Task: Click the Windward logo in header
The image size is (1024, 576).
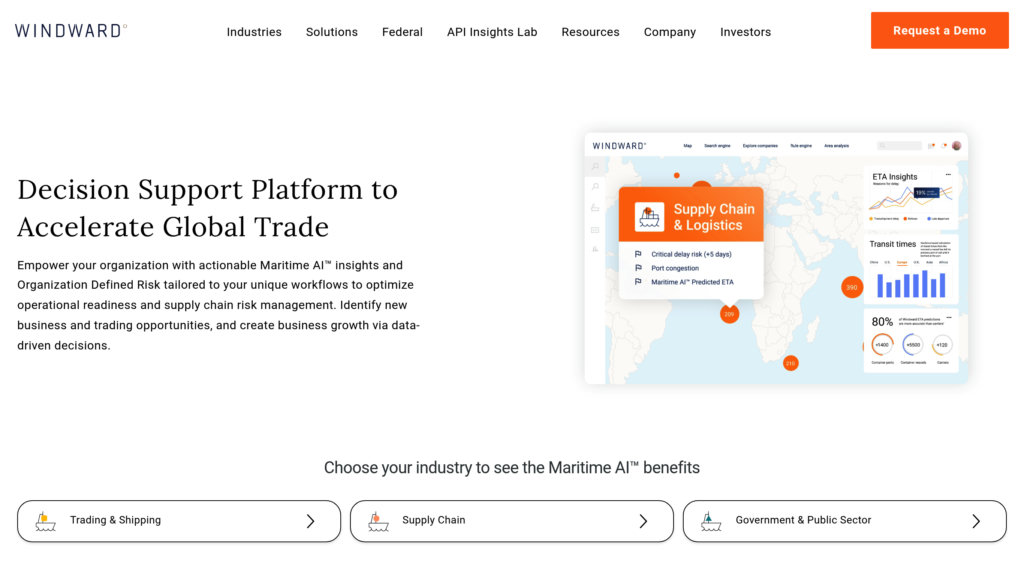Action: pyautogui.click(x=70, y=31)
